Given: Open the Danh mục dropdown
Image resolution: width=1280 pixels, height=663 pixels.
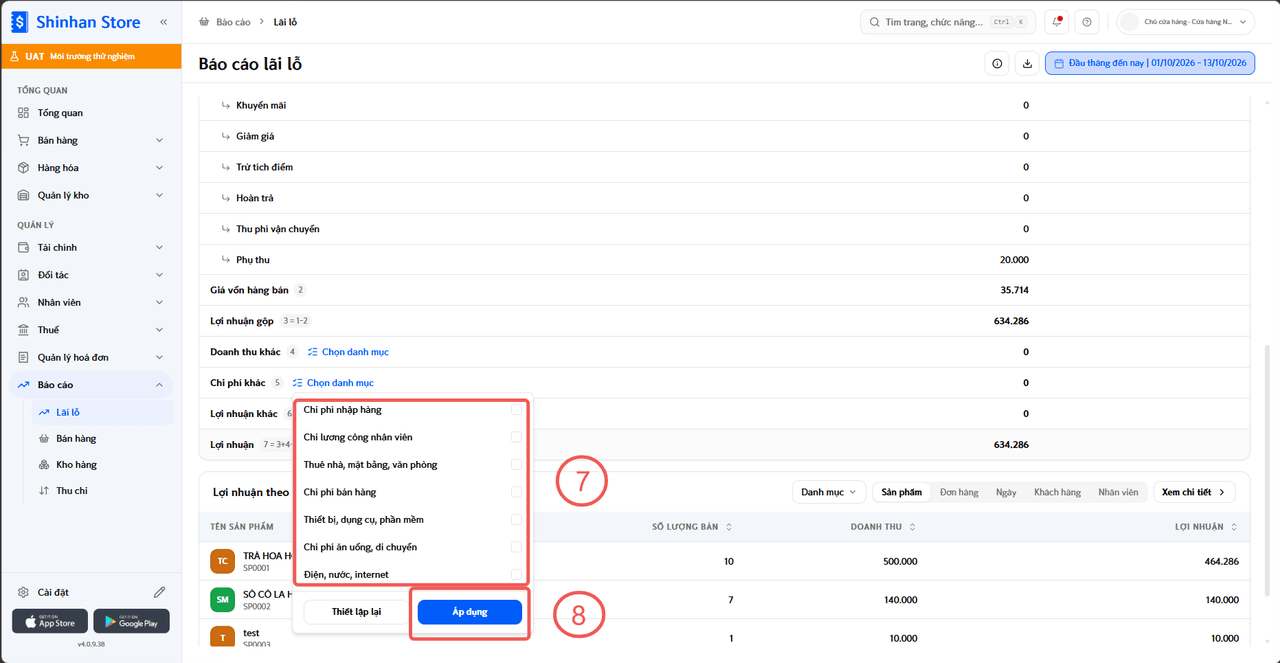Looking at the screenshot, I should point(828,492).
